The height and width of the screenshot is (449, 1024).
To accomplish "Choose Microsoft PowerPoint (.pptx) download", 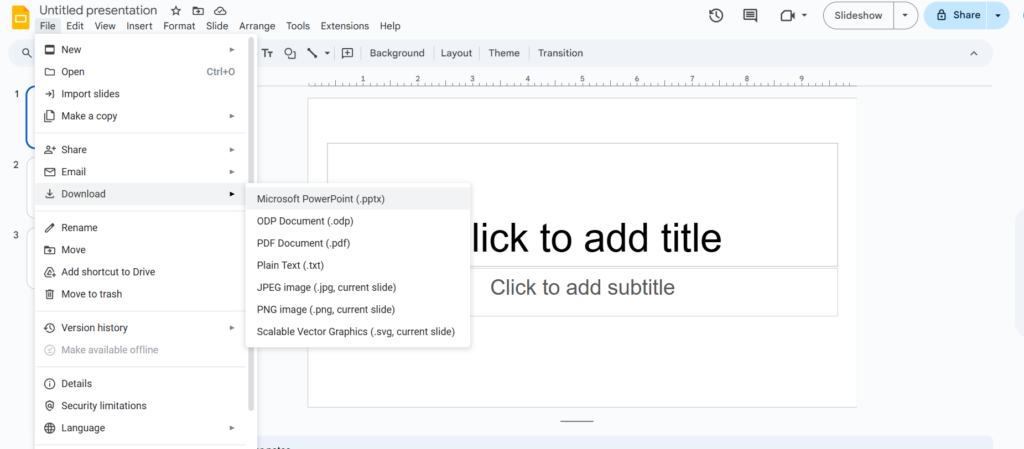I will 321,199.
